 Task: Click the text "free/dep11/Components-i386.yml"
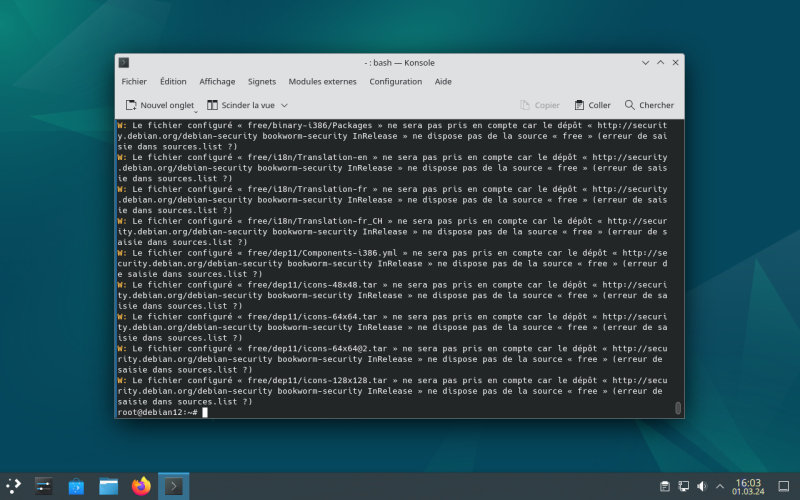pyautogui.click(x=322, y=253)
